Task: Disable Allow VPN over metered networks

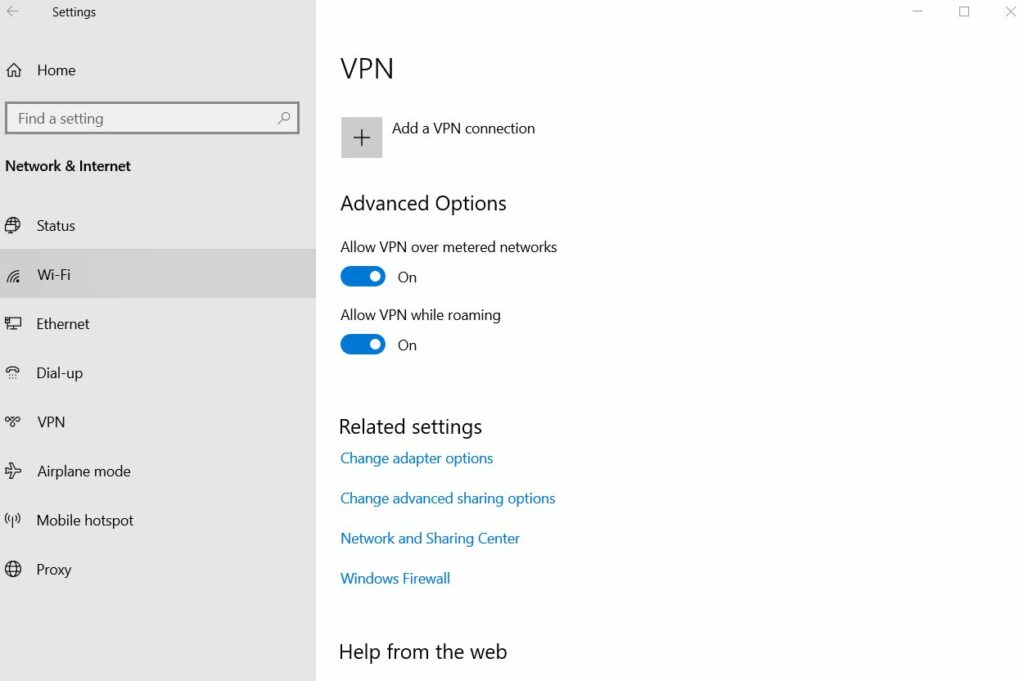Action: (363, 277)
